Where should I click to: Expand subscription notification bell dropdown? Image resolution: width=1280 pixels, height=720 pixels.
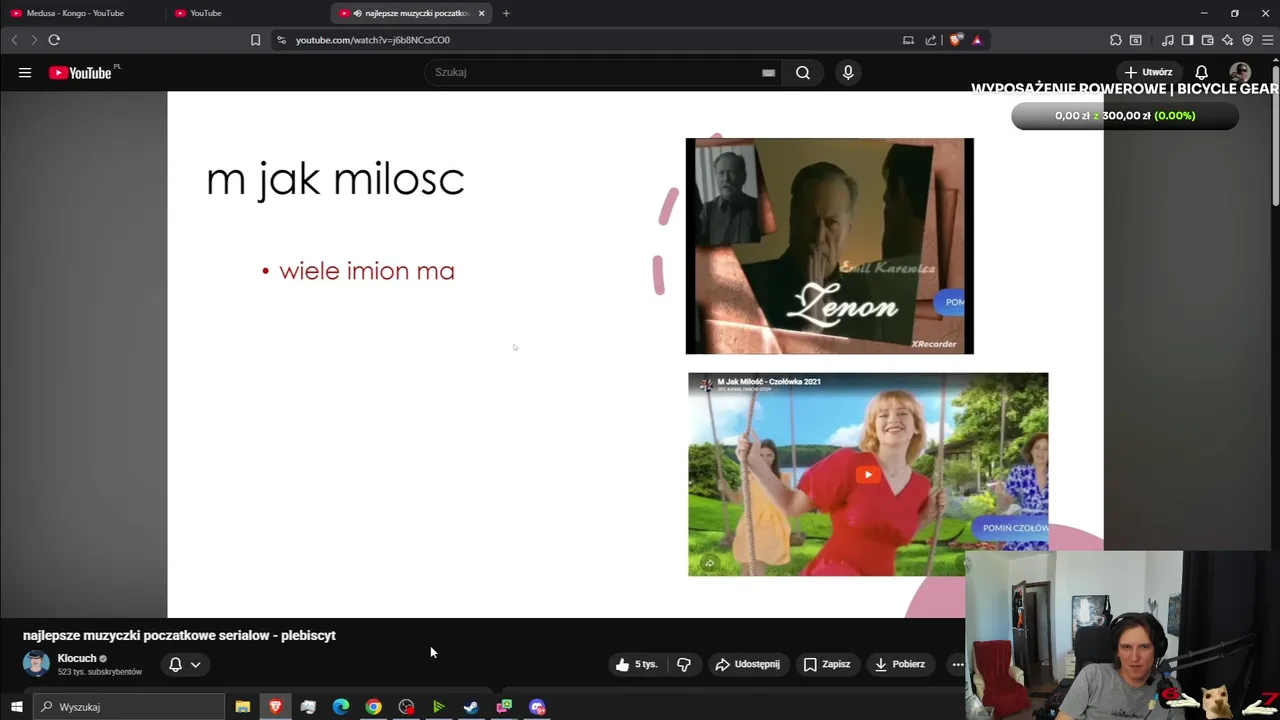pos(185,664)
